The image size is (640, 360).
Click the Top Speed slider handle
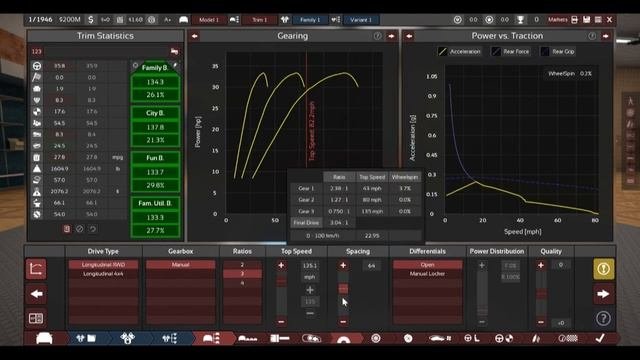pos(281,282)
